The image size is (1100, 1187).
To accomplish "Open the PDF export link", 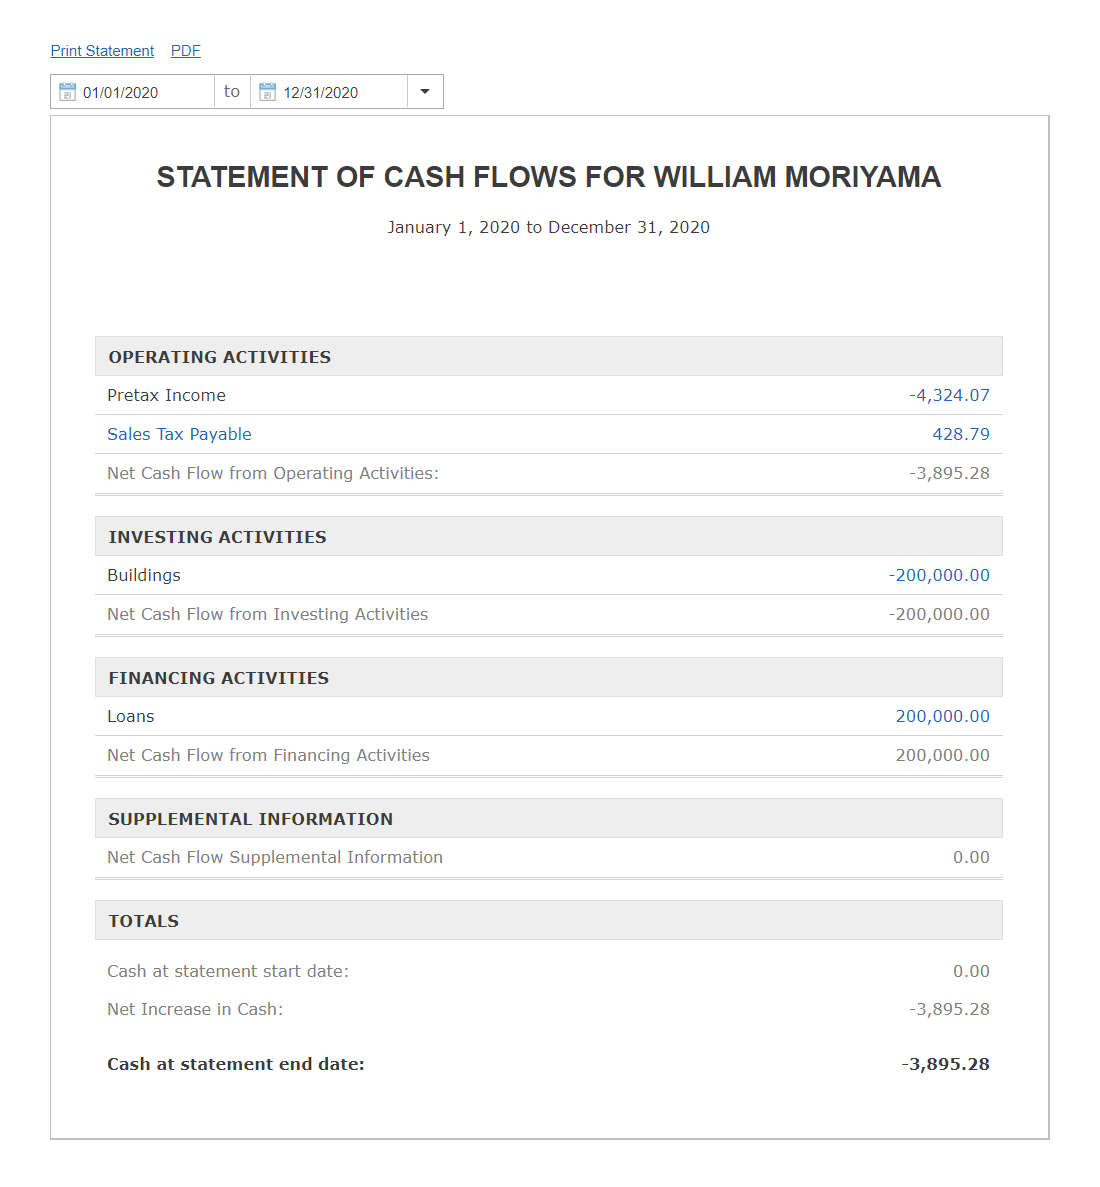I will [x=185, y=51].
